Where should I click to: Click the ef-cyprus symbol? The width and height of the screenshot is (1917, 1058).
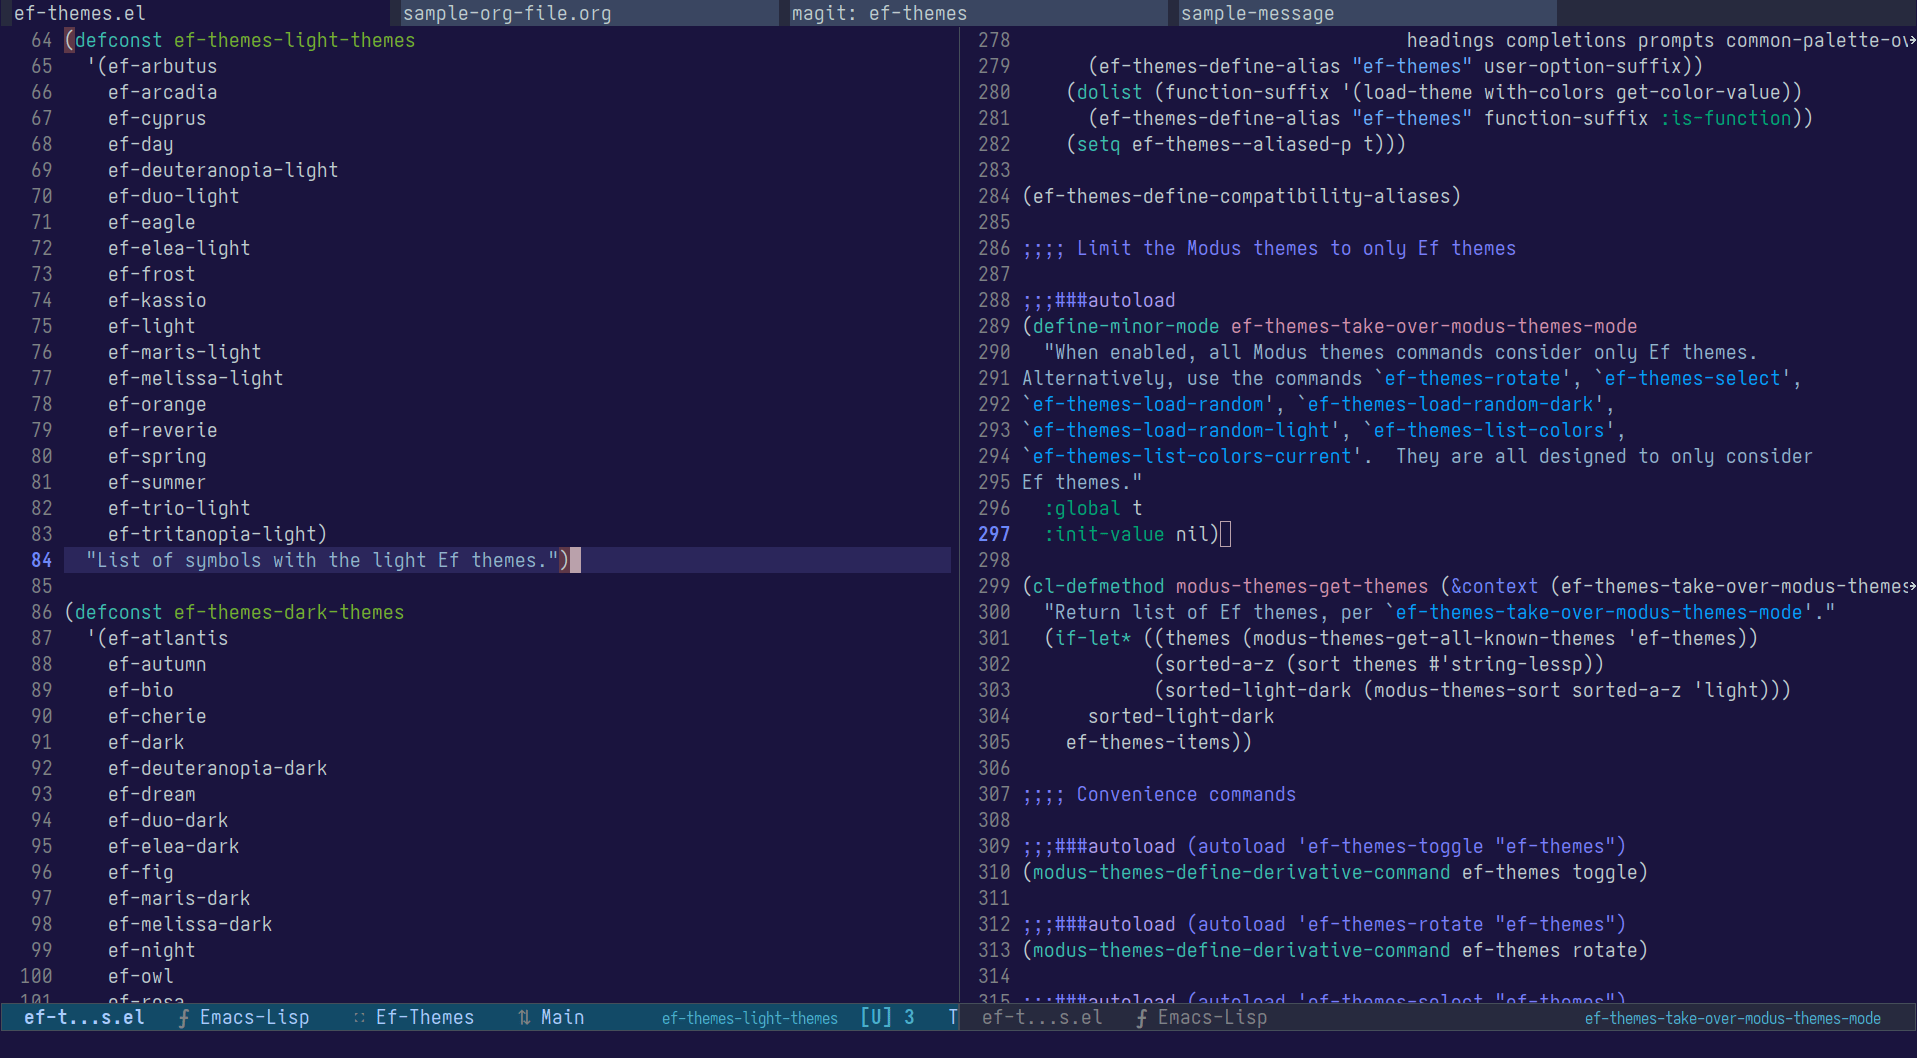pyautogui.click(x=157, y=118)
